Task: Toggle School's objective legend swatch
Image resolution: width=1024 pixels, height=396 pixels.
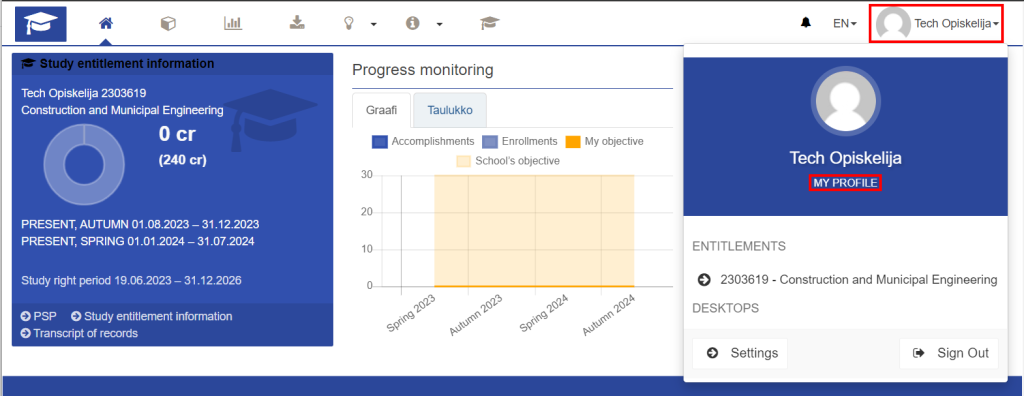Action: coord(463,161)
